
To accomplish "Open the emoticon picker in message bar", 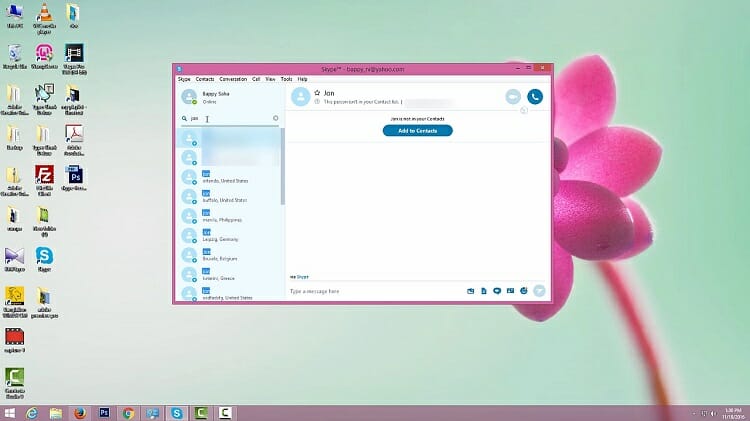I will pos(524,291).
